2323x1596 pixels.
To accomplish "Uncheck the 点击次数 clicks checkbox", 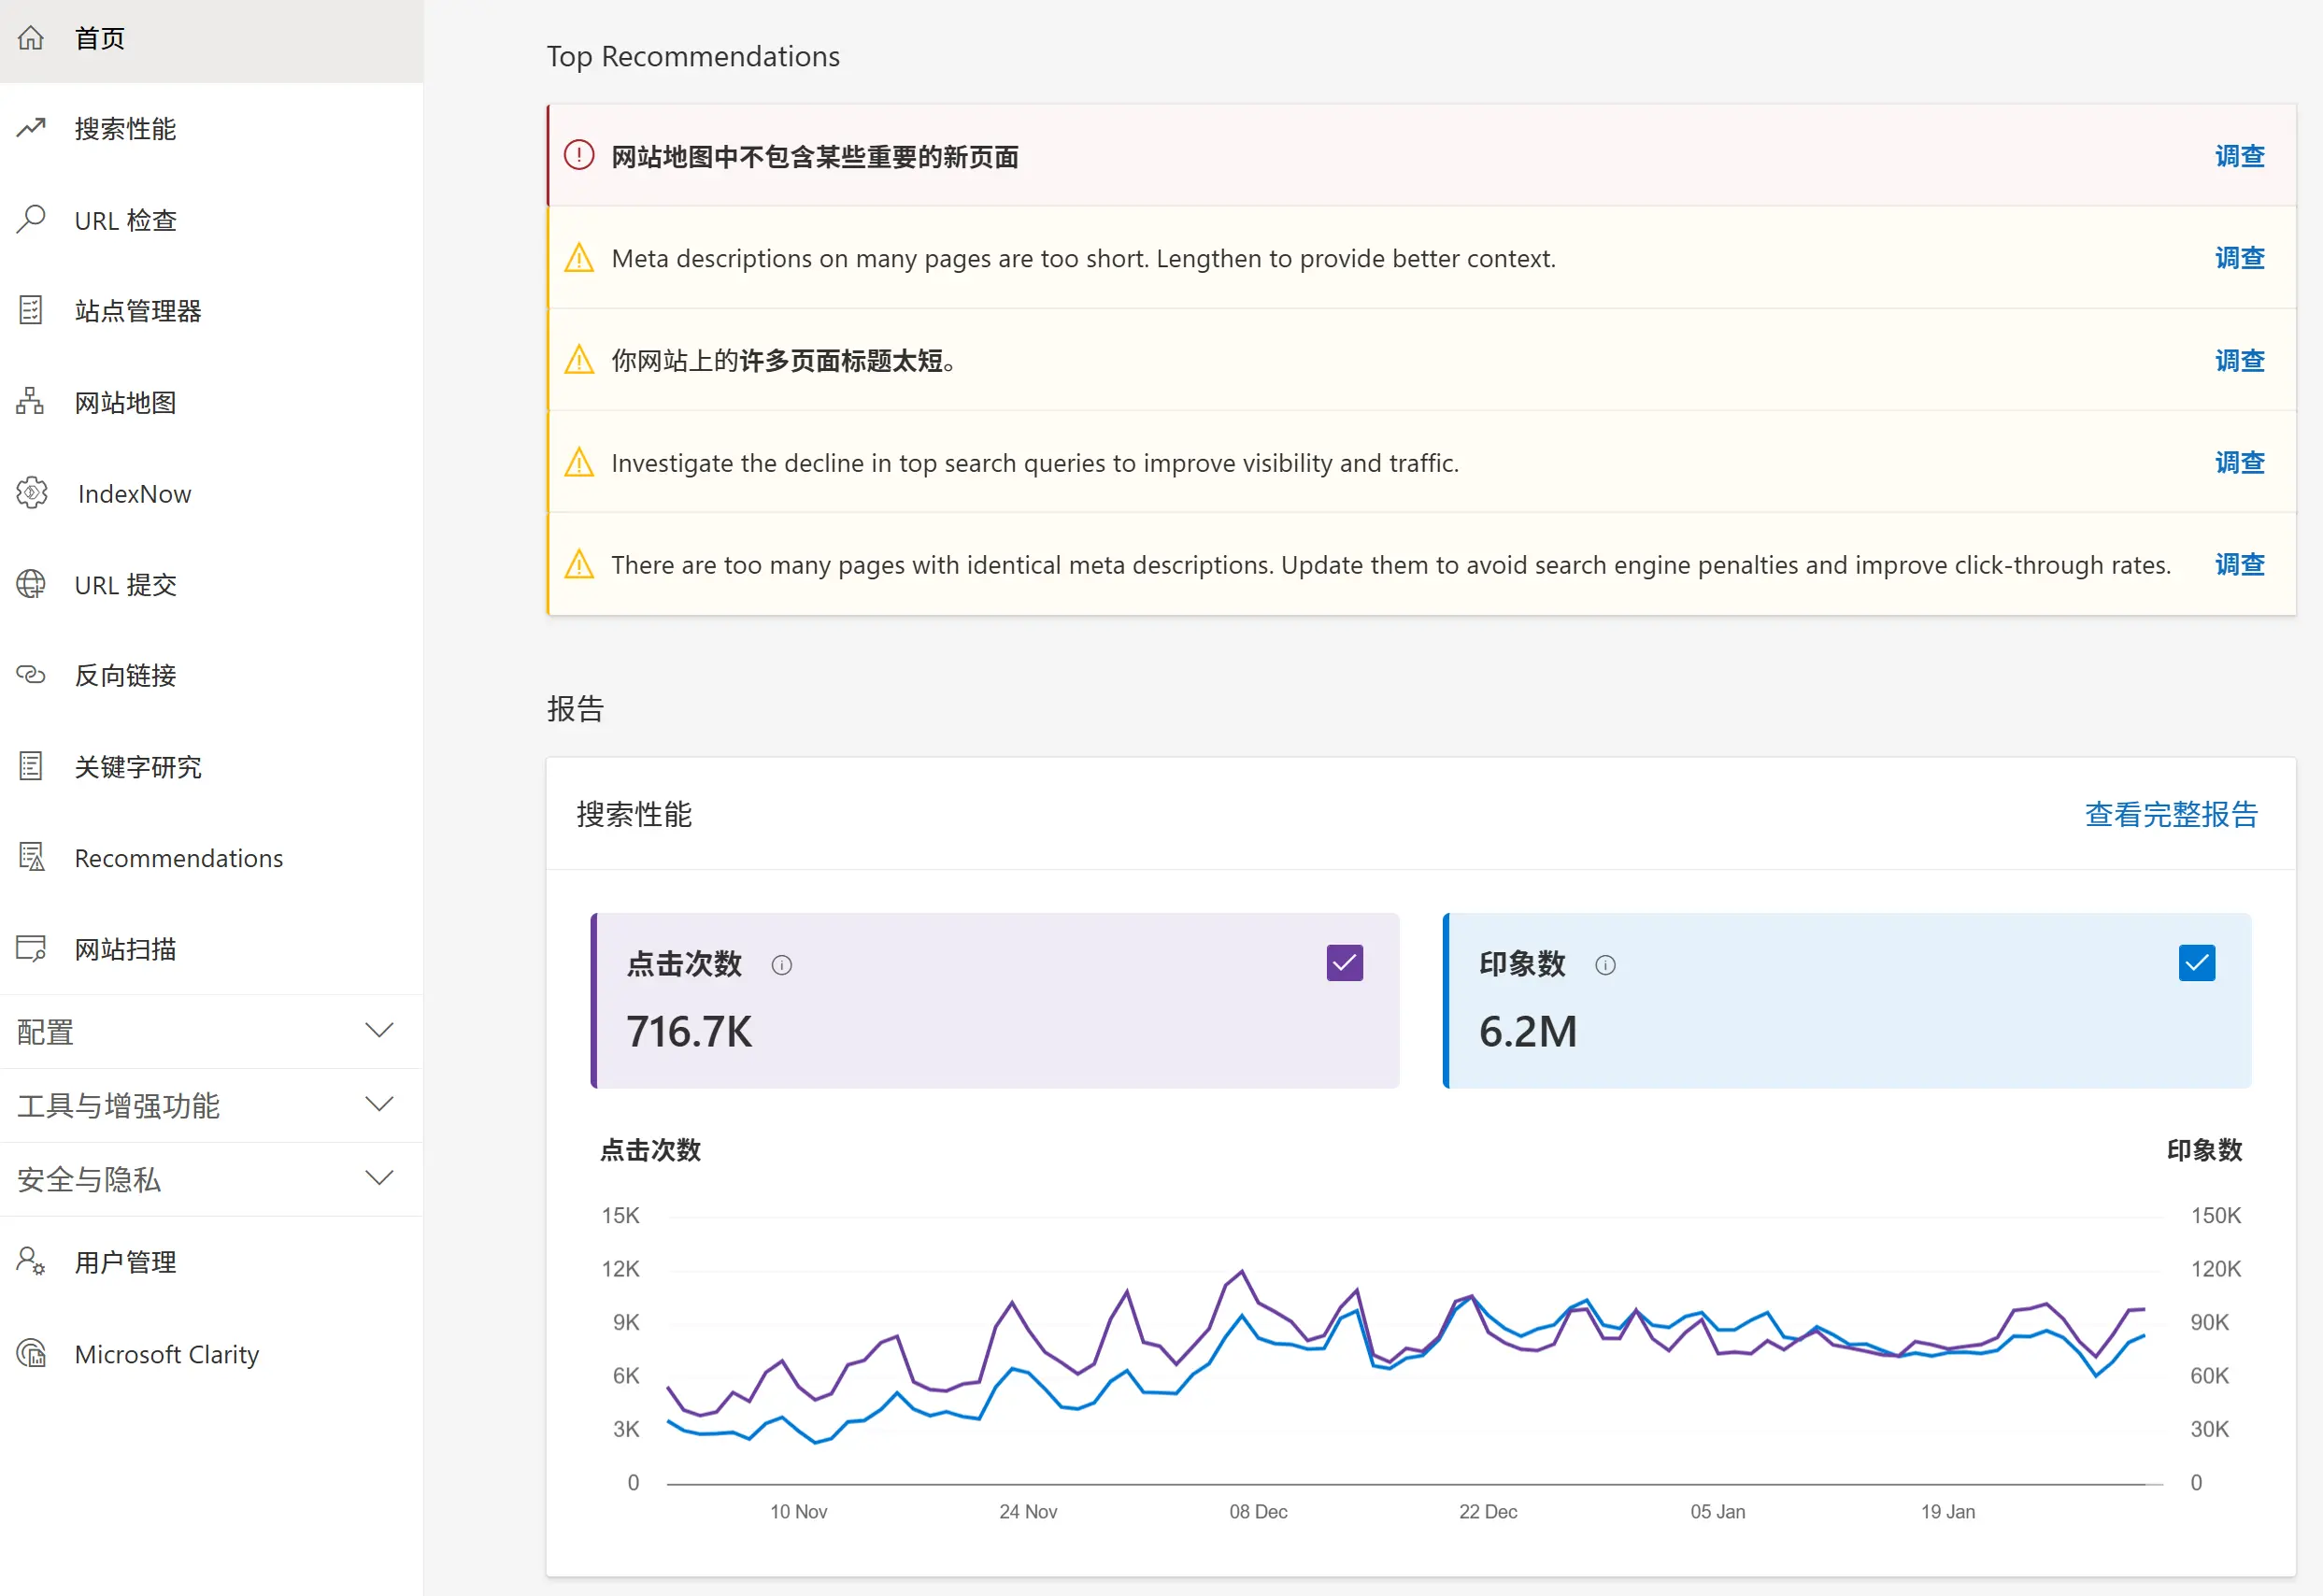I will click(x=1345, y=962).
